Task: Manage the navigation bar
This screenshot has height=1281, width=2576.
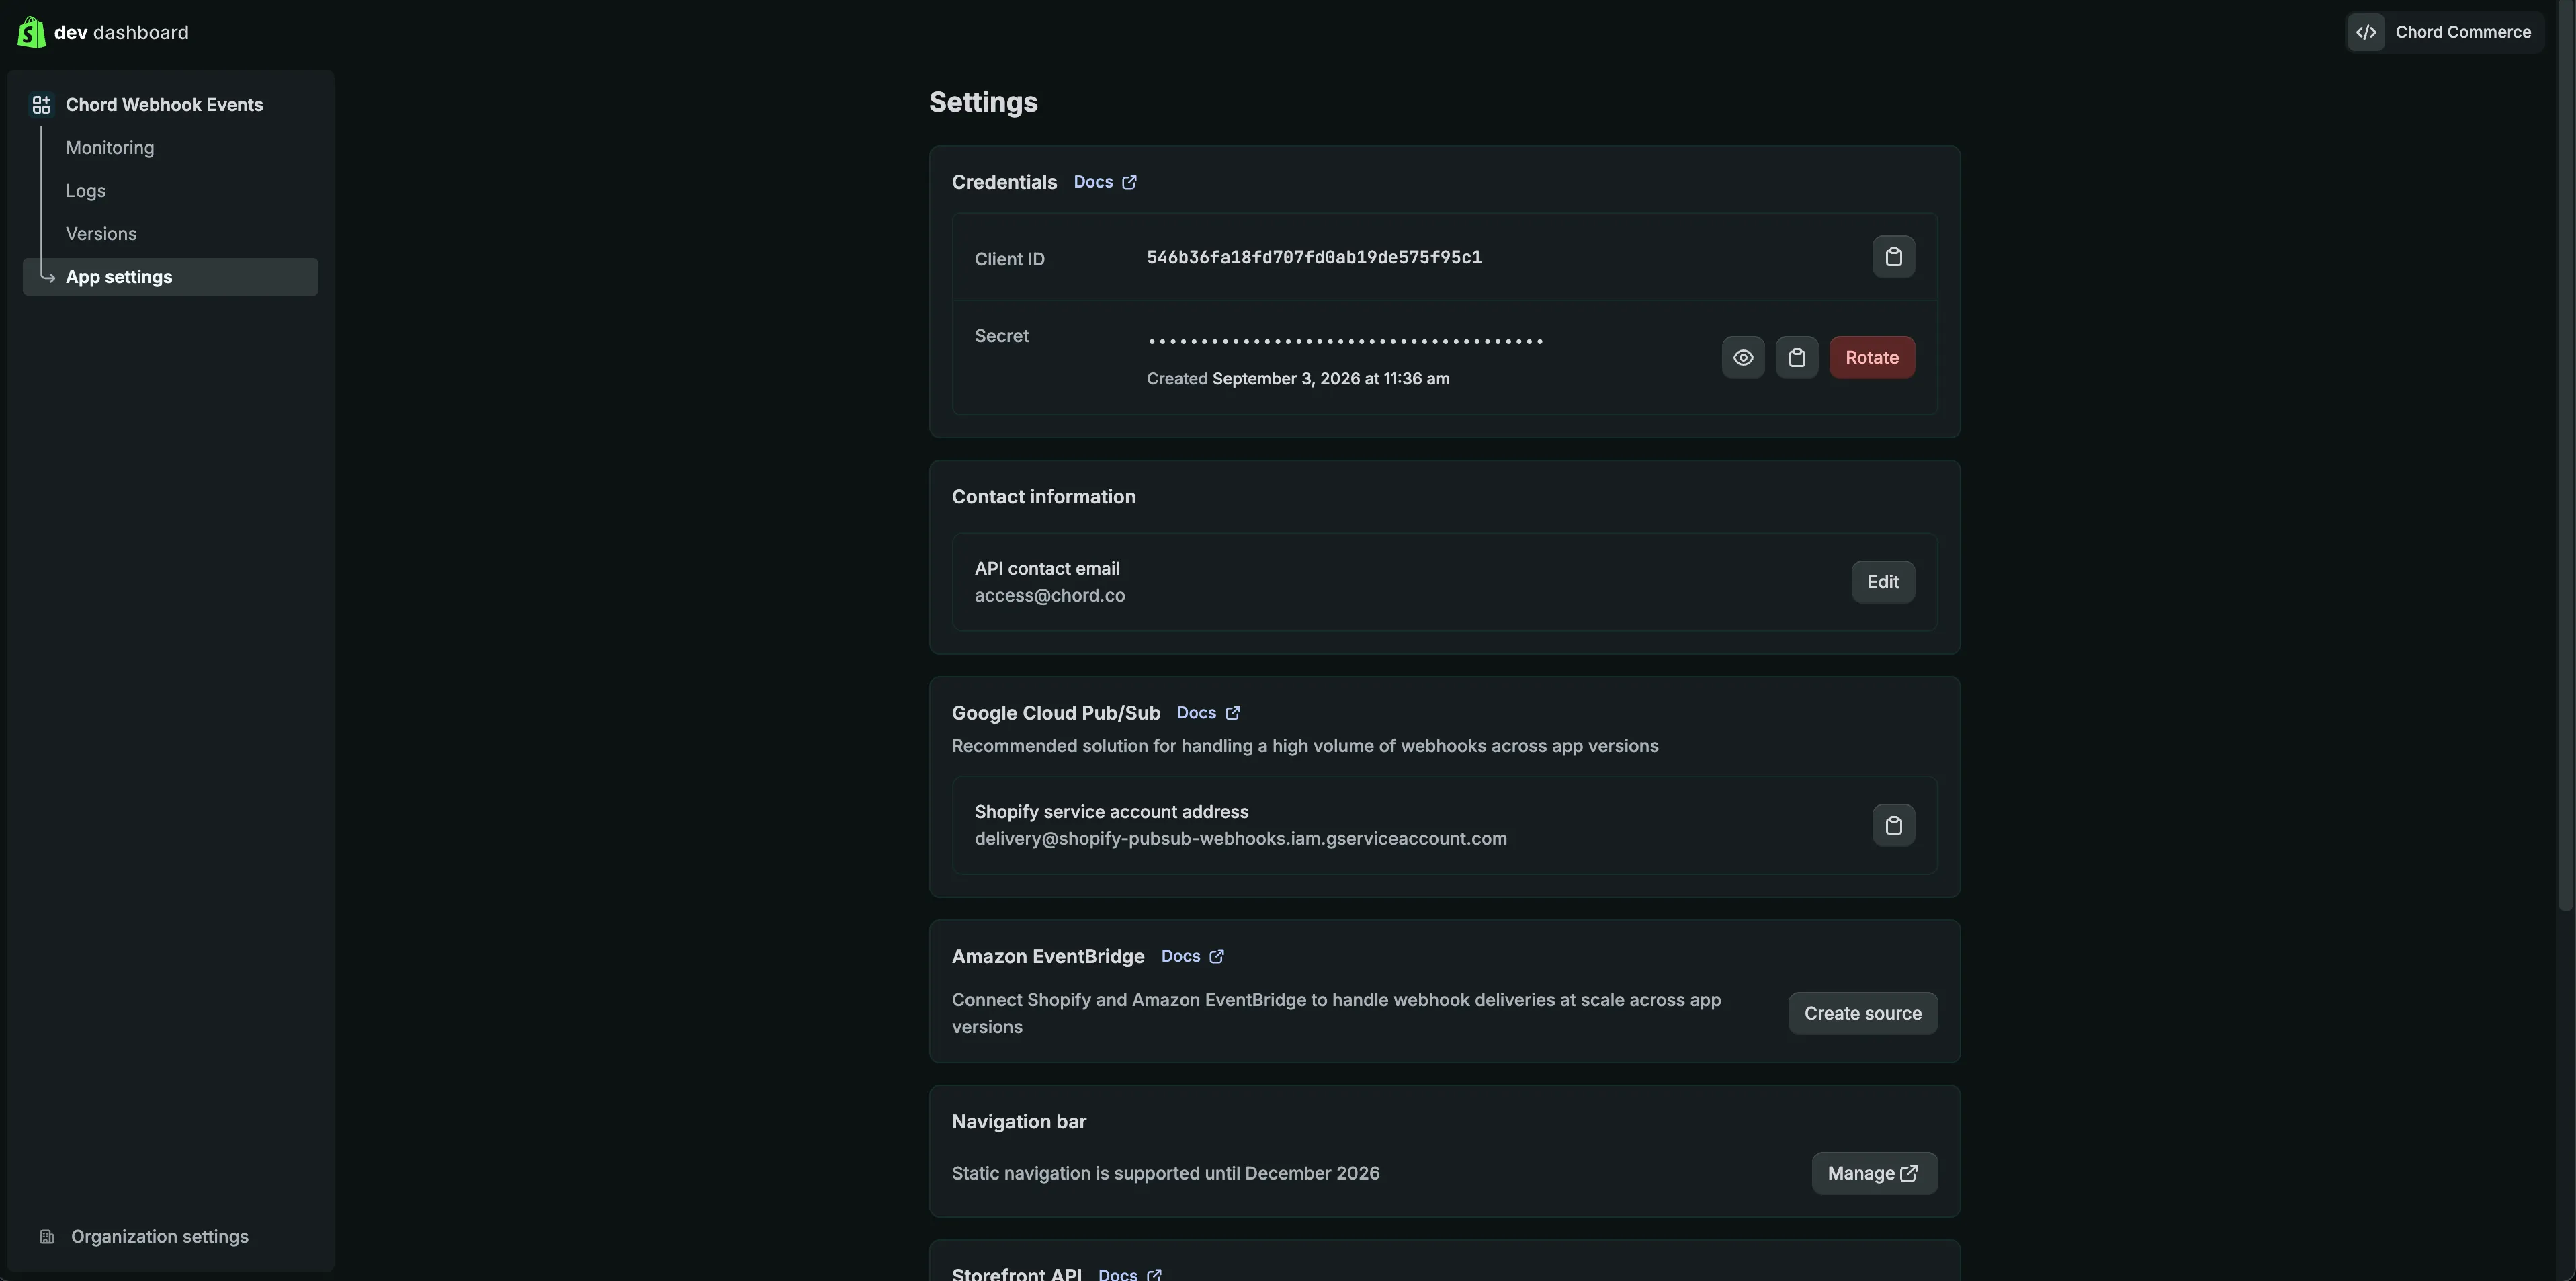Action: coord(1873,1173)
